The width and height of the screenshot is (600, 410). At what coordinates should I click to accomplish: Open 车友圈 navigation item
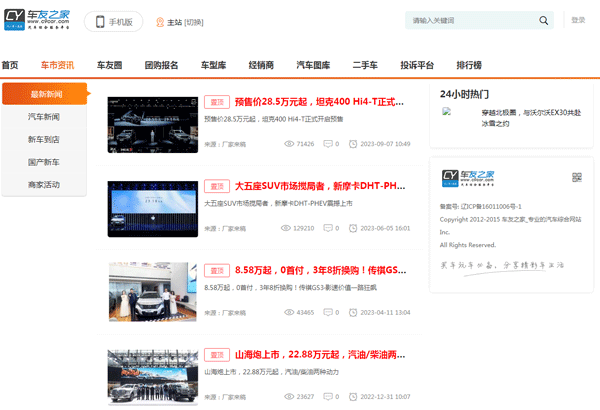click(109, 65)
